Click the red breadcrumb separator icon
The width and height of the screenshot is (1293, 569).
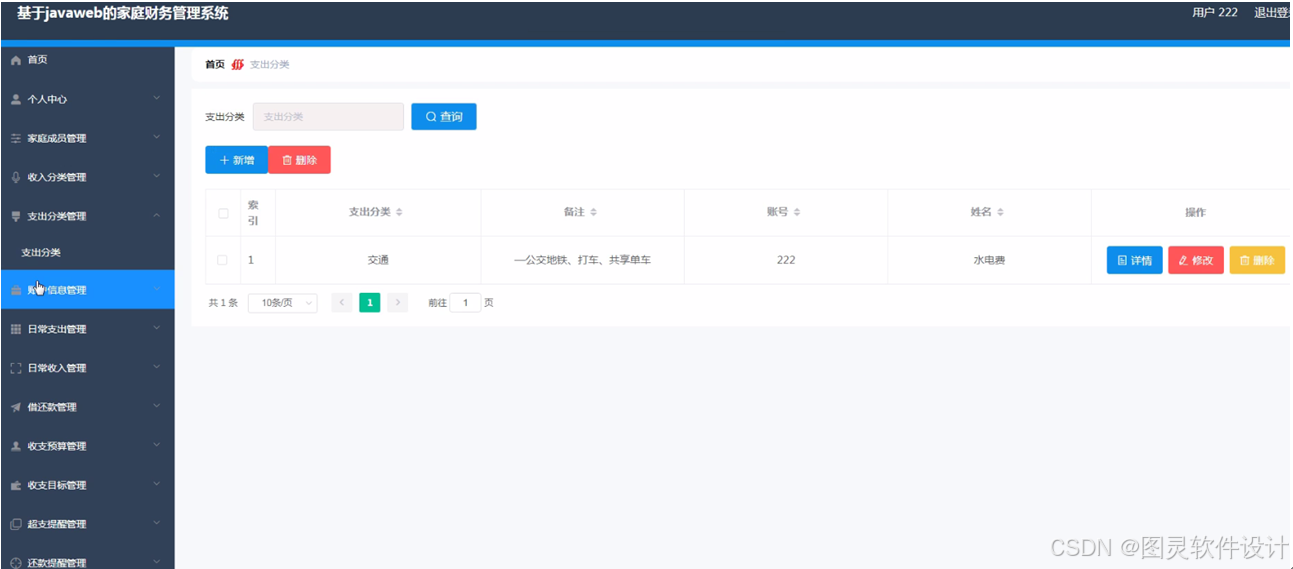[237, 65]
